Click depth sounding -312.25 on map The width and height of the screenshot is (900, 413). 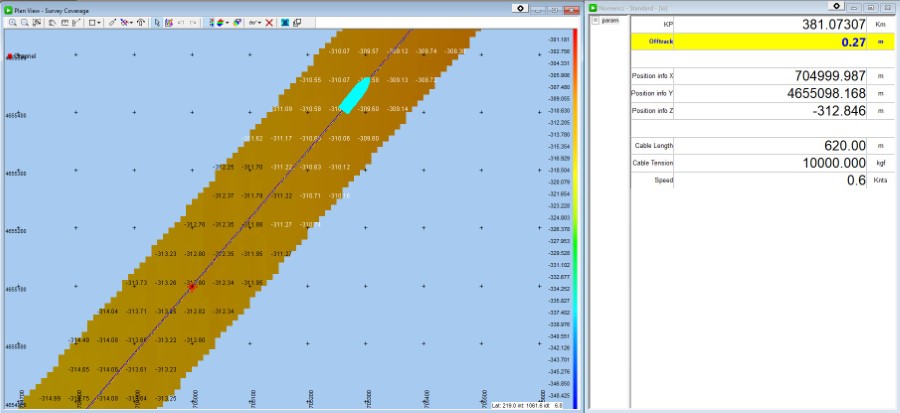[223, 167]
